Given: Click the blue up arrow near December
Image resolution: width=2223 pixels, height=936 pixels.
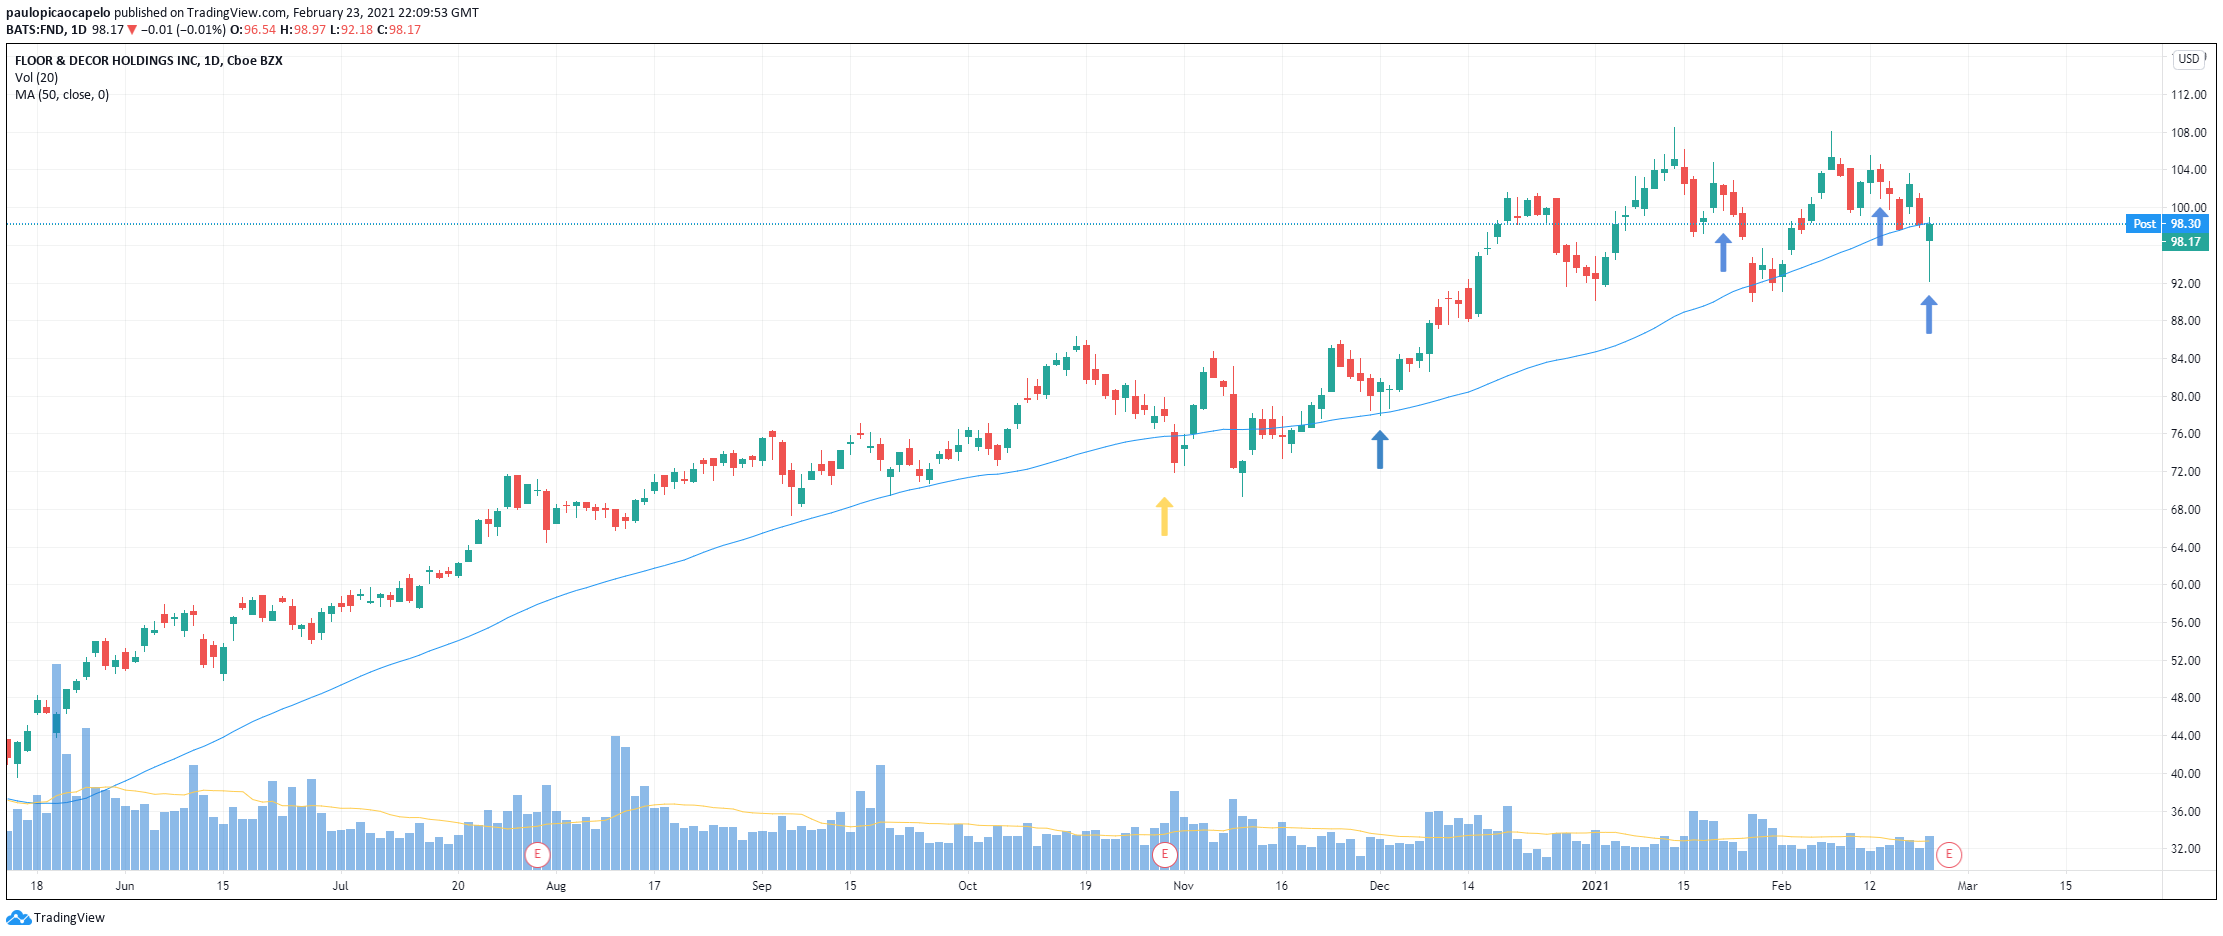Looking at the screenshot, I should [1380, 449].
